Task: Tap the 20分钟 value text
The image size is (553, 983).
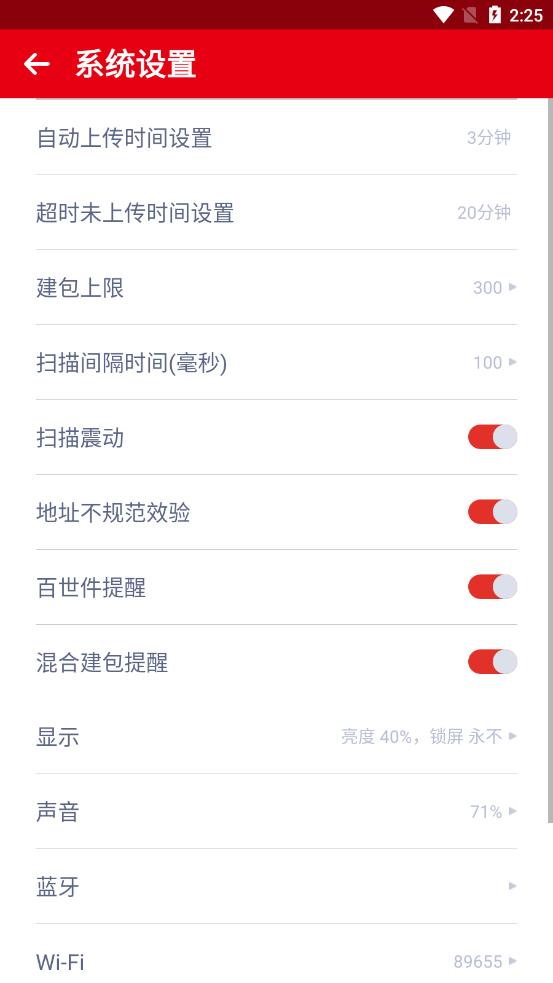Action: click(484, 213)
